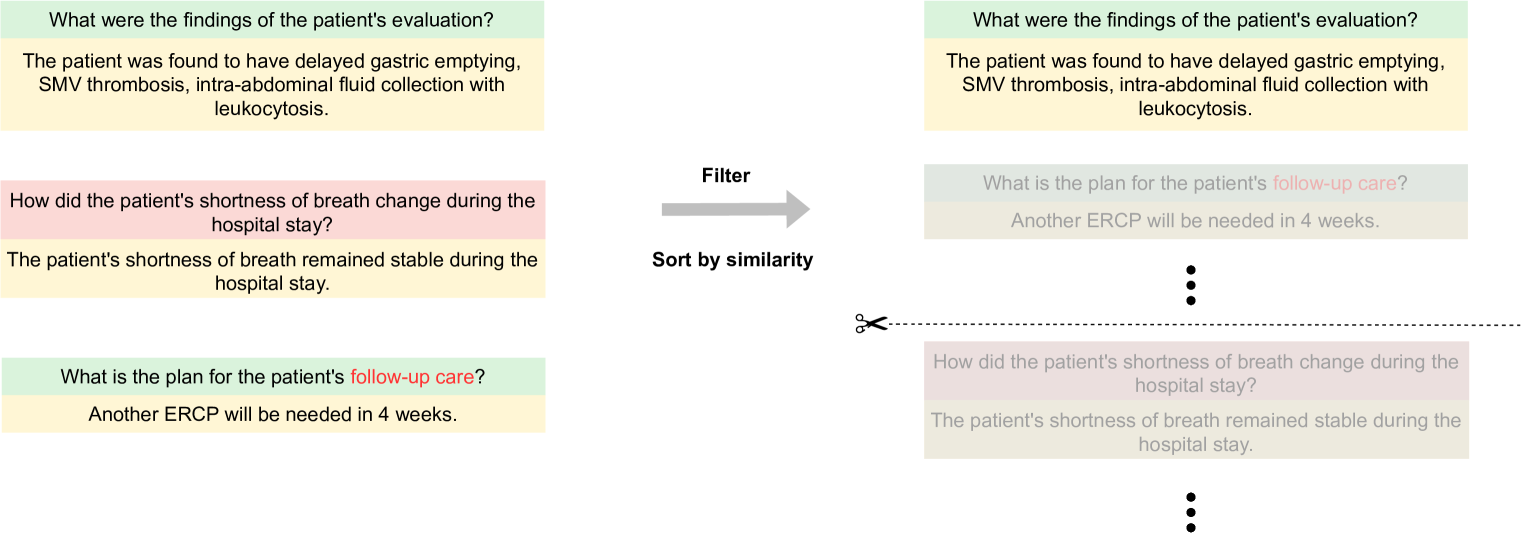Click the gray Filter arrow

tap(735, 210)
